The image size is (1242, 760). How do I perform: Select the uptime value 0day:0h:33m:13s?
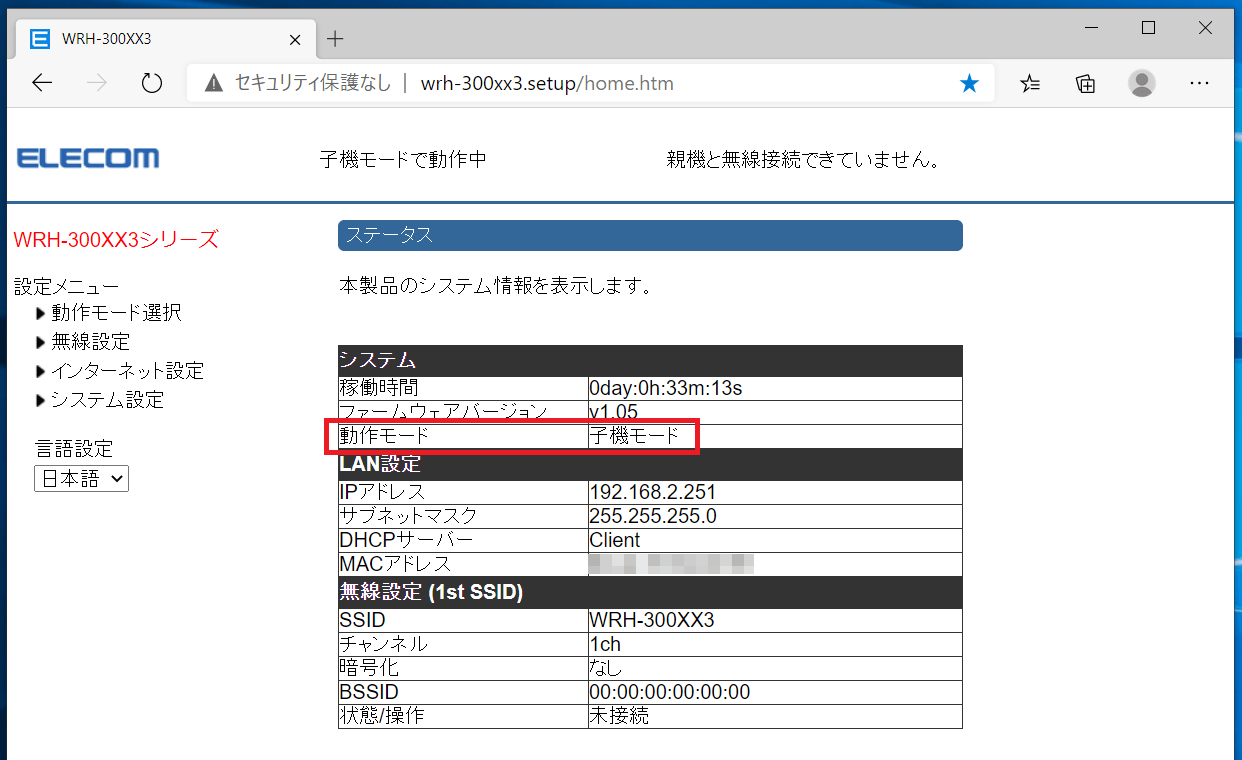665,388
